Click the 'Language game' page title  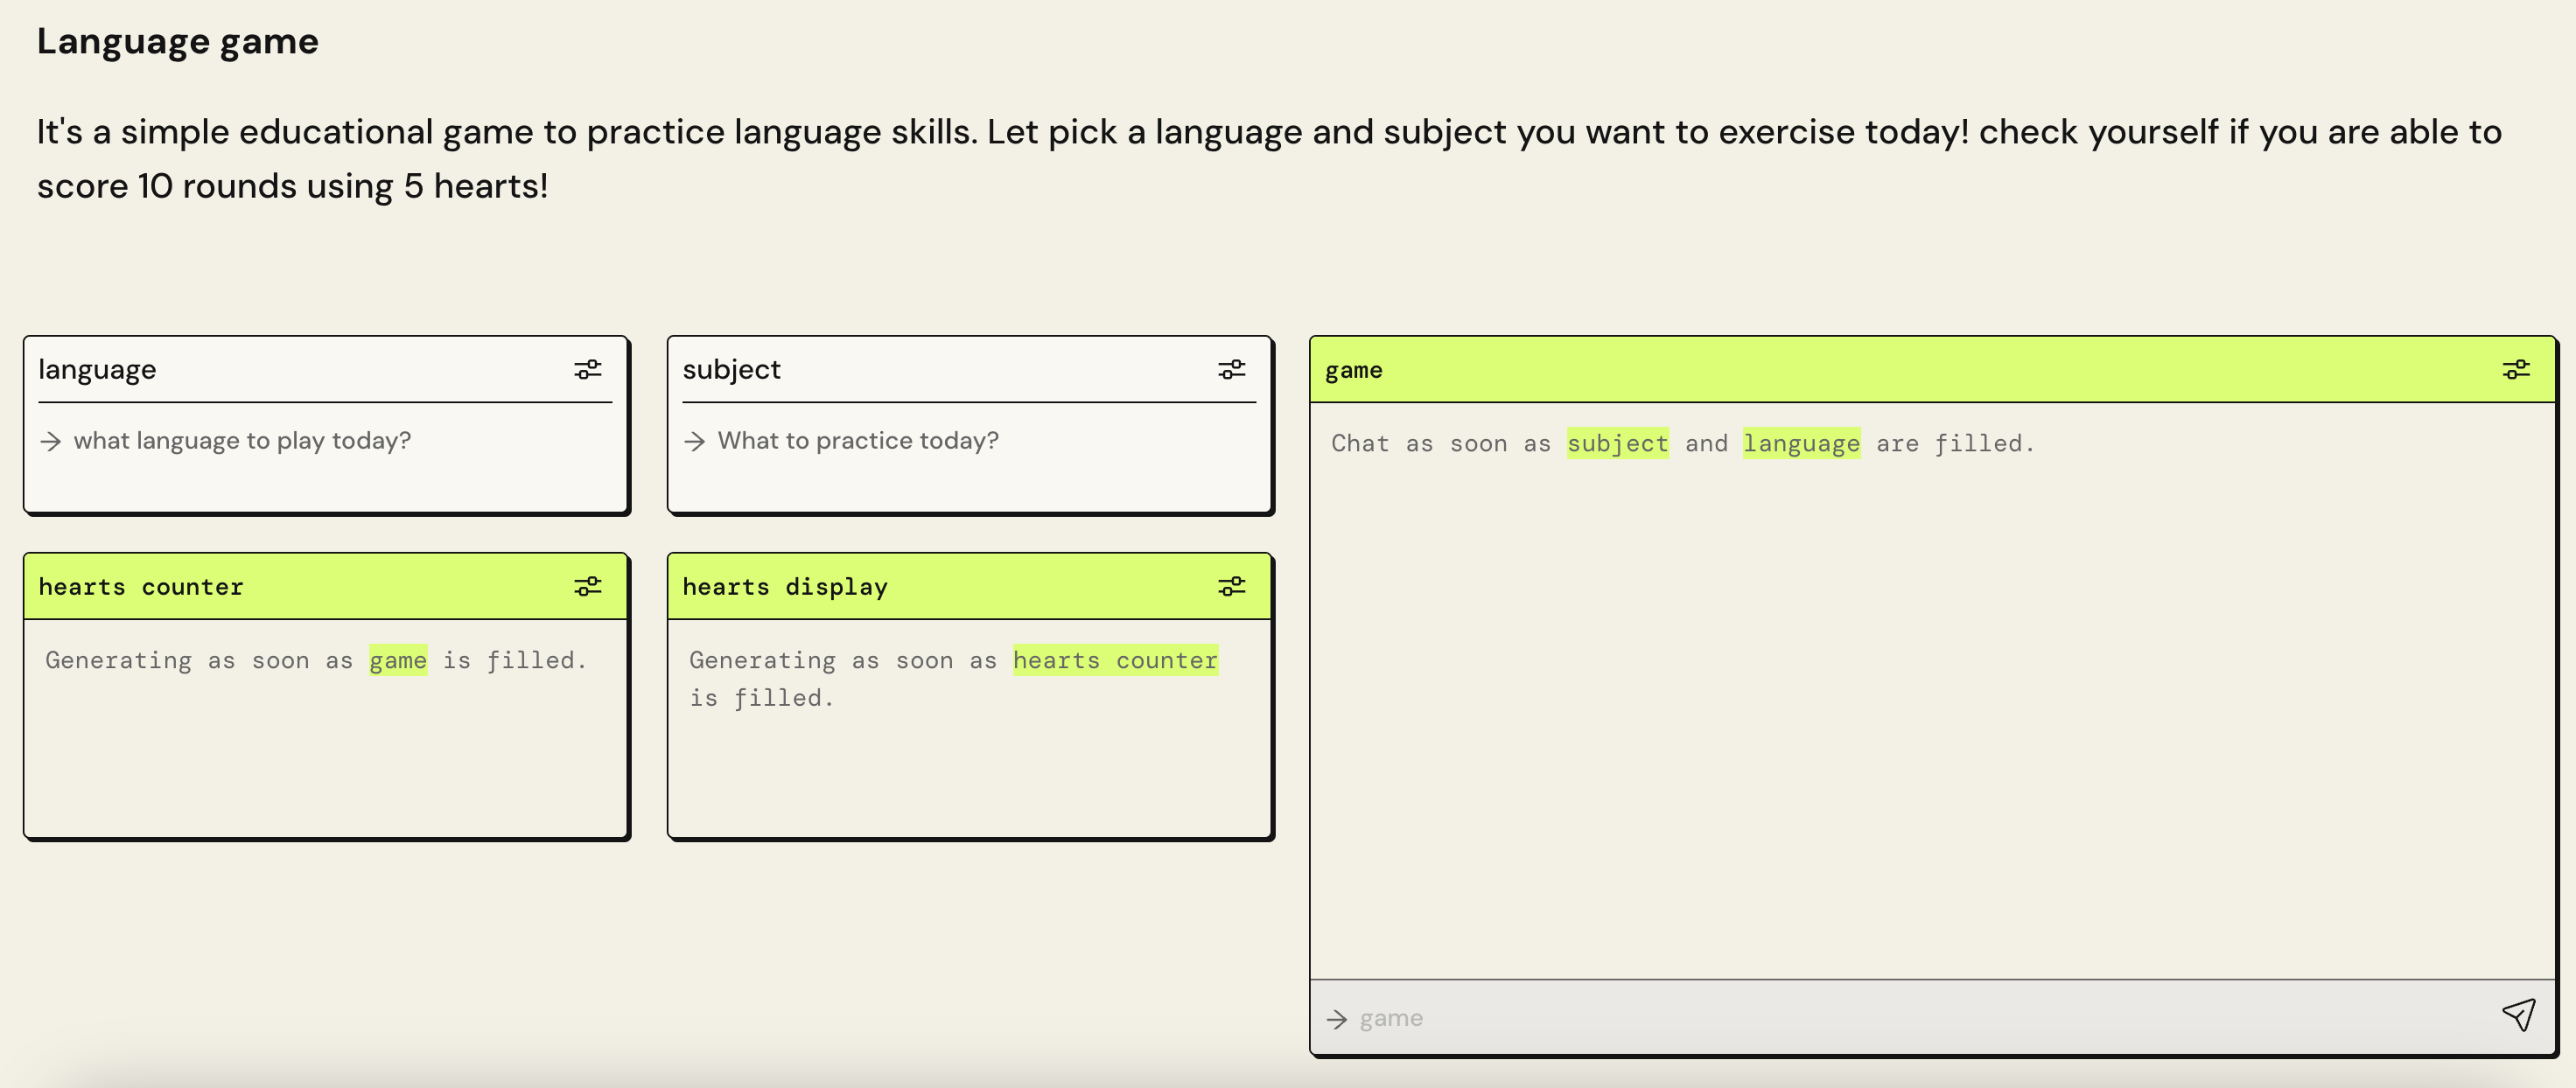pyautogui.click(x=178, y=42)
